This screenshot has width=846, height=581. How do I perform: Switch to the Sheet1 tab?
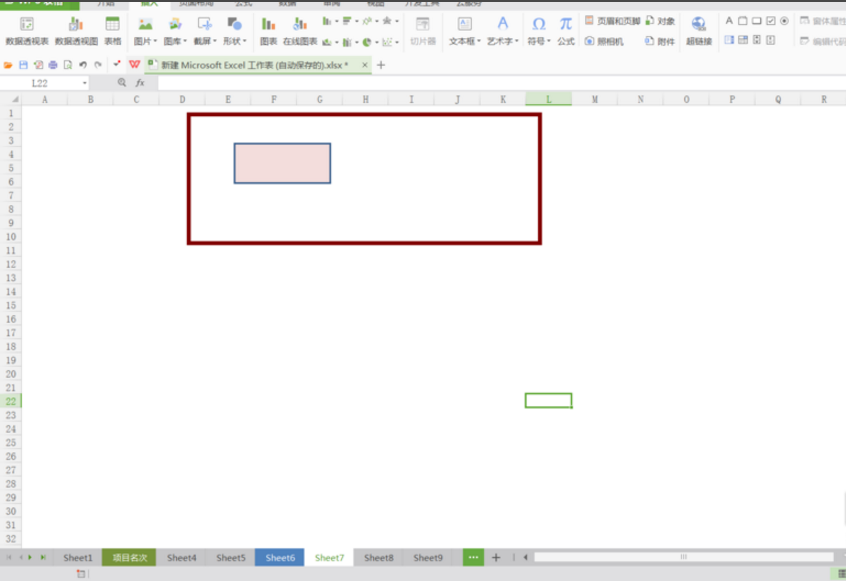pos(78,558)
